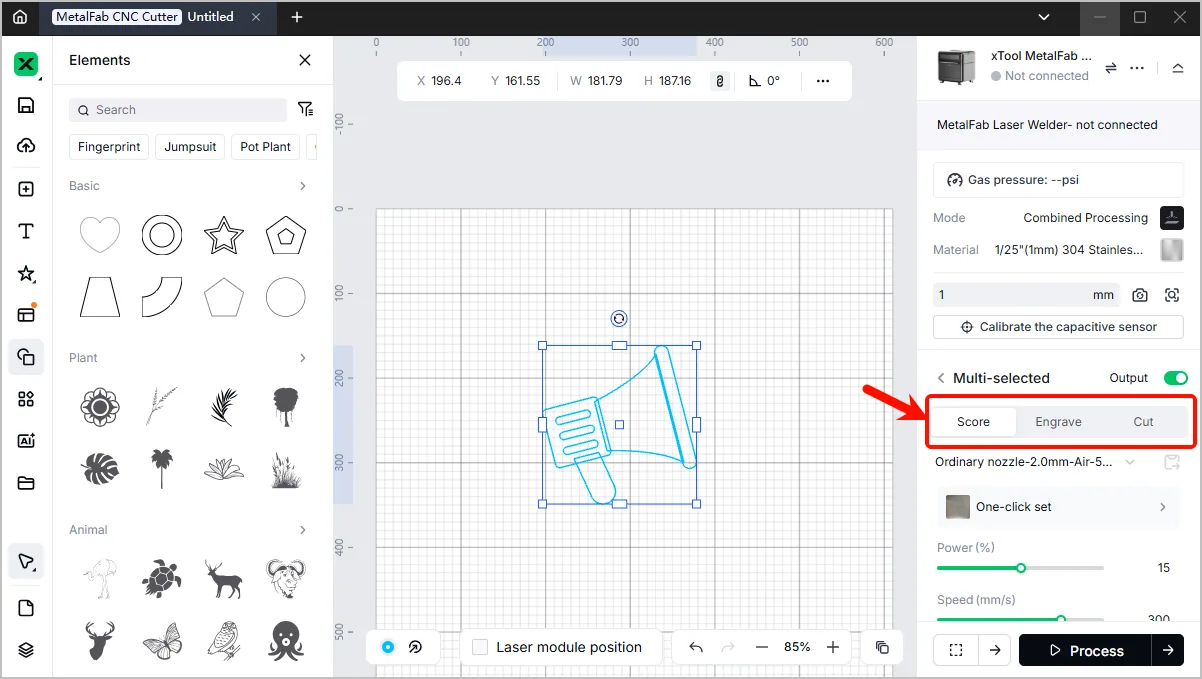Switch to the Cut tab
The image size is (1202, 679).
[x=1143, y=422]
